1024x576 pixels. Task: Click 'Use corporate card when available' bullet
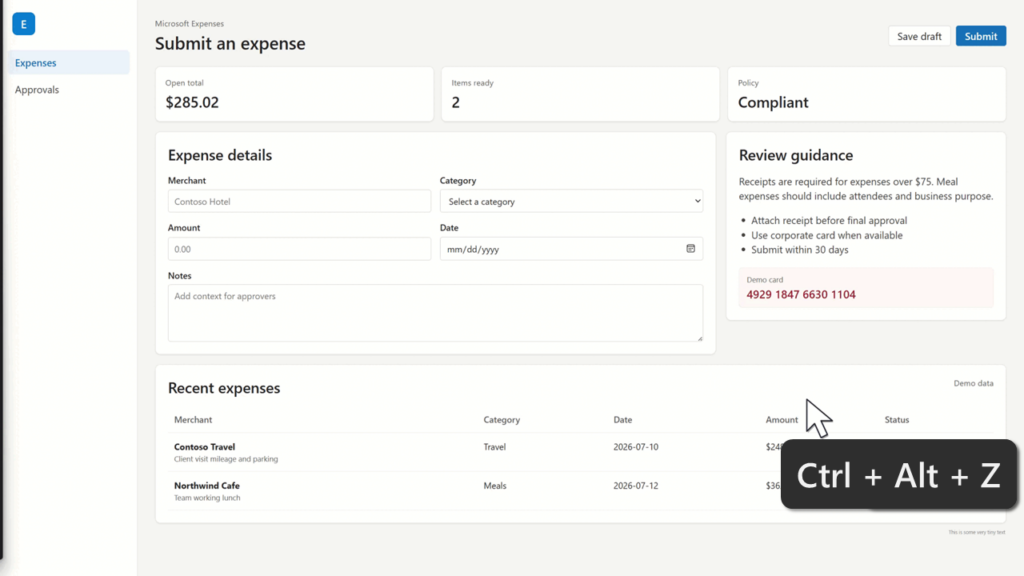[x=827, y=235]
